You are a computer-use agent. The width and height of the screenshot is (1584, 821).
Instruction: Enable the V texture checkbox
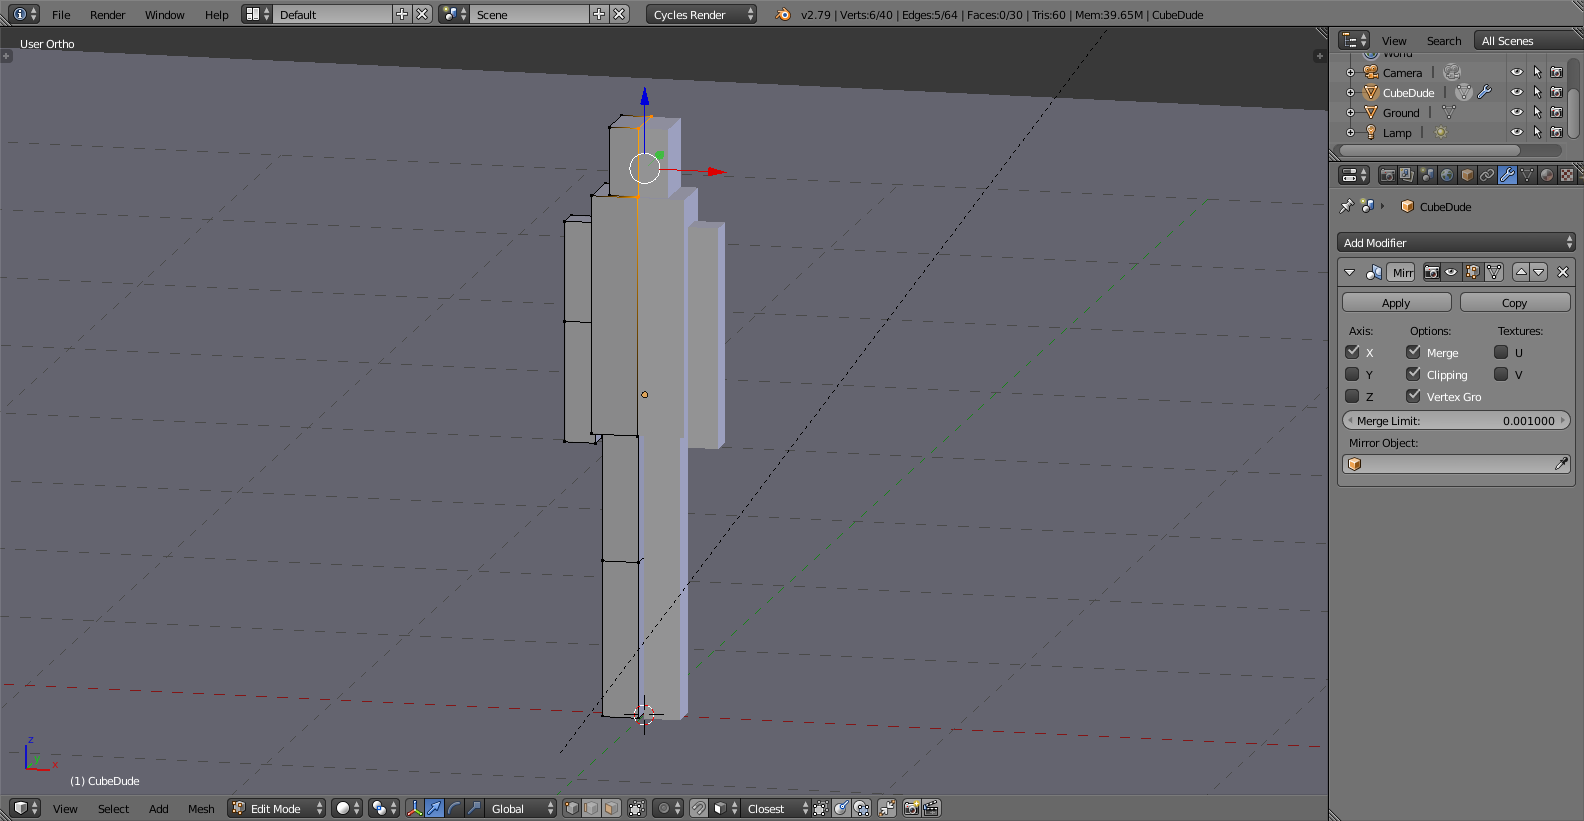[1501, 374]
